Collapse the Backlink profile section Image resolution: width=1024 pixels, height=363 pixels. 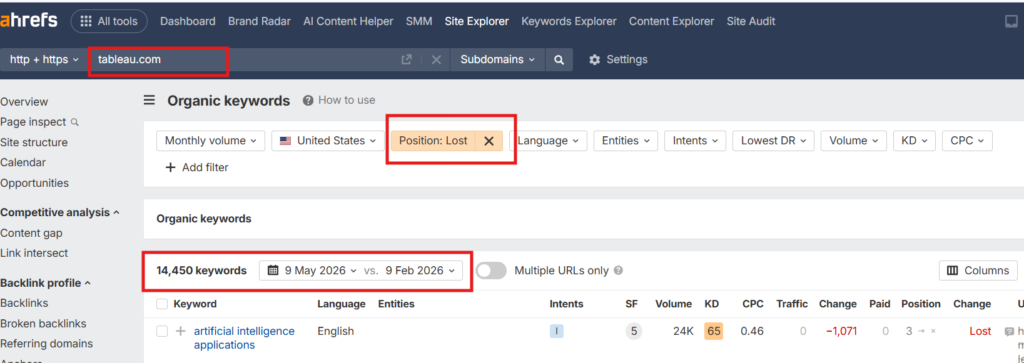tap(46, 283)
